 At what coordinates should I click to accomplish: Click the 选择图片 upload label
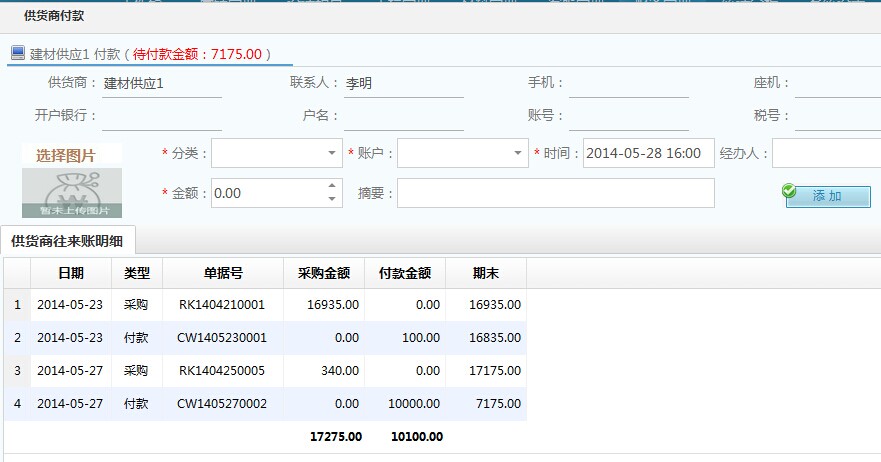66,155
